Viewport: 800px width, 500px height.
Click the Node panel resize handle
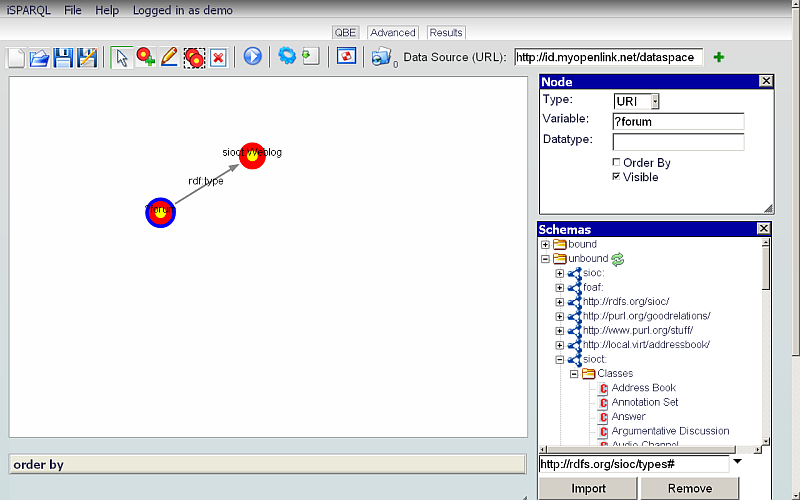768,208
